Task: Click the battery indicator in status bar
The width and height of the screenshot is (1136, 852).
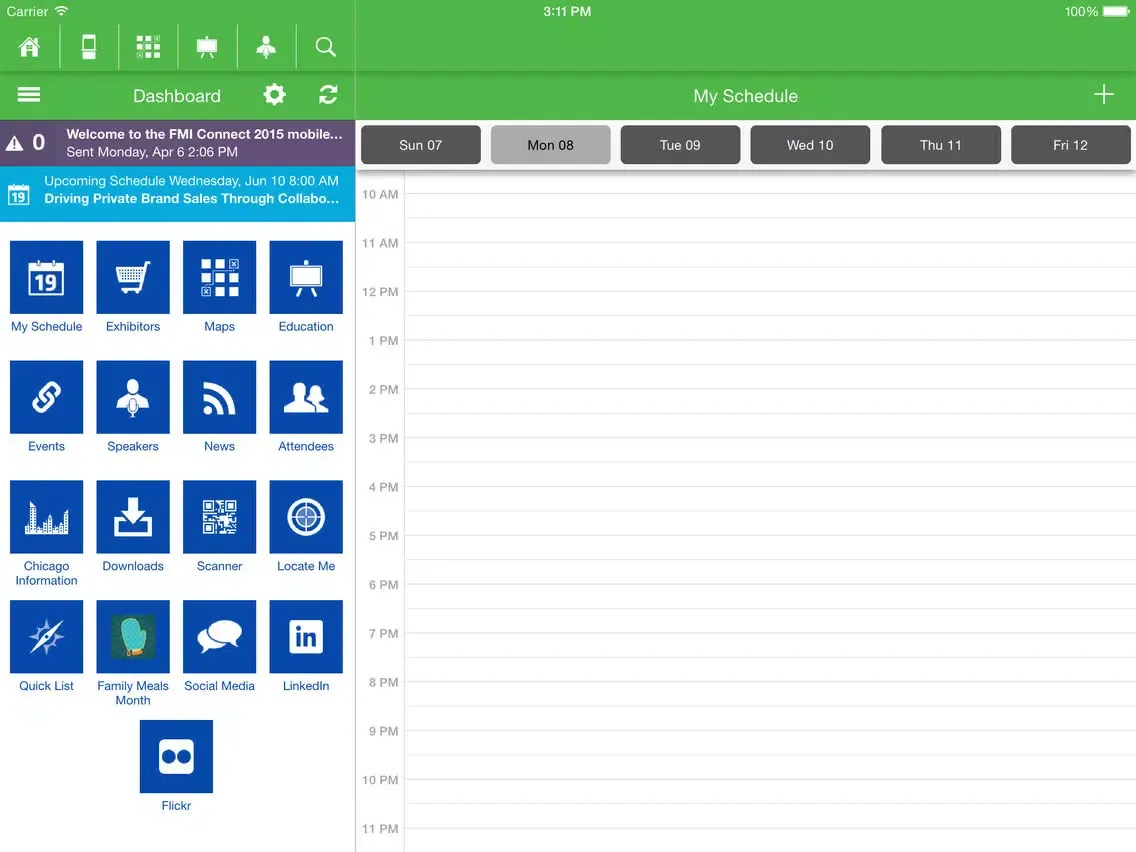Action: coord(1116,12)
